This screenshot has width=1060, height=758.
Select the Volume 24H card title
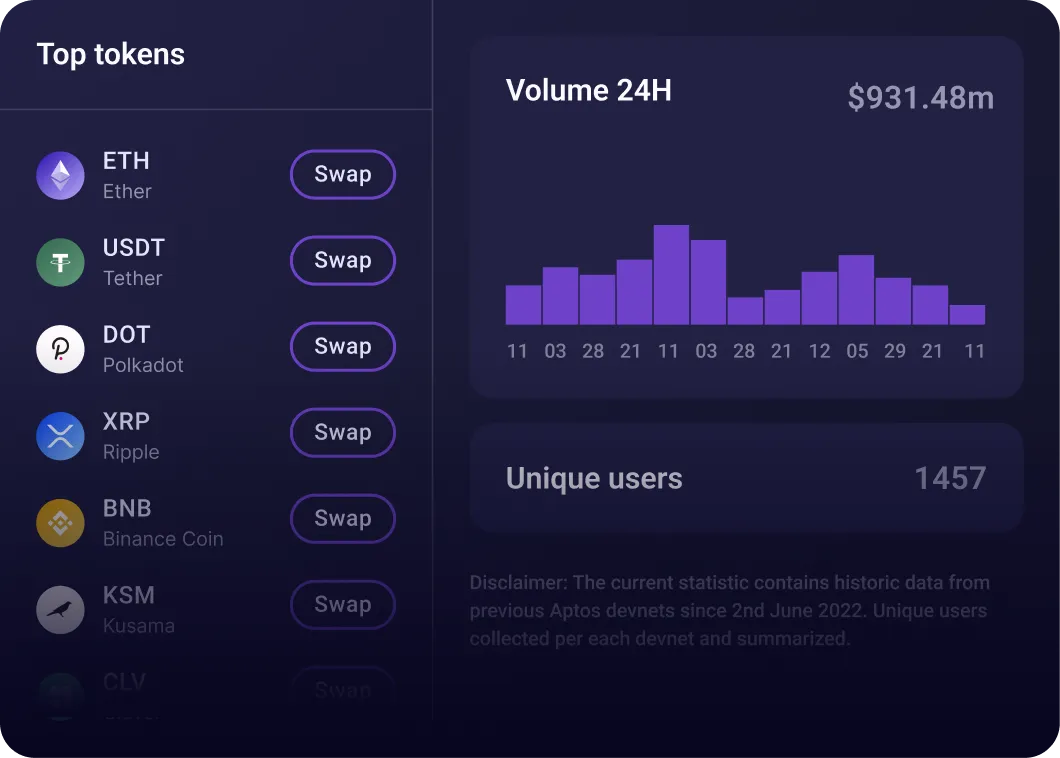pyautogui.click(x=589, y=90)
